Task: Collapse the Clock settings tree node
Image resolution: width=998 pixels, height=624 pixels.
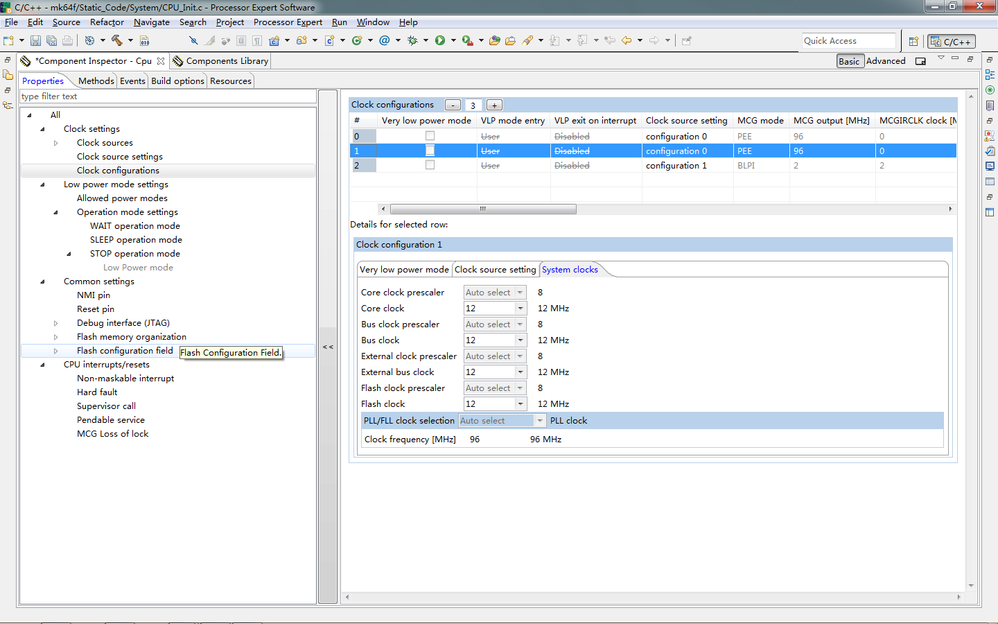Action: 42,129
